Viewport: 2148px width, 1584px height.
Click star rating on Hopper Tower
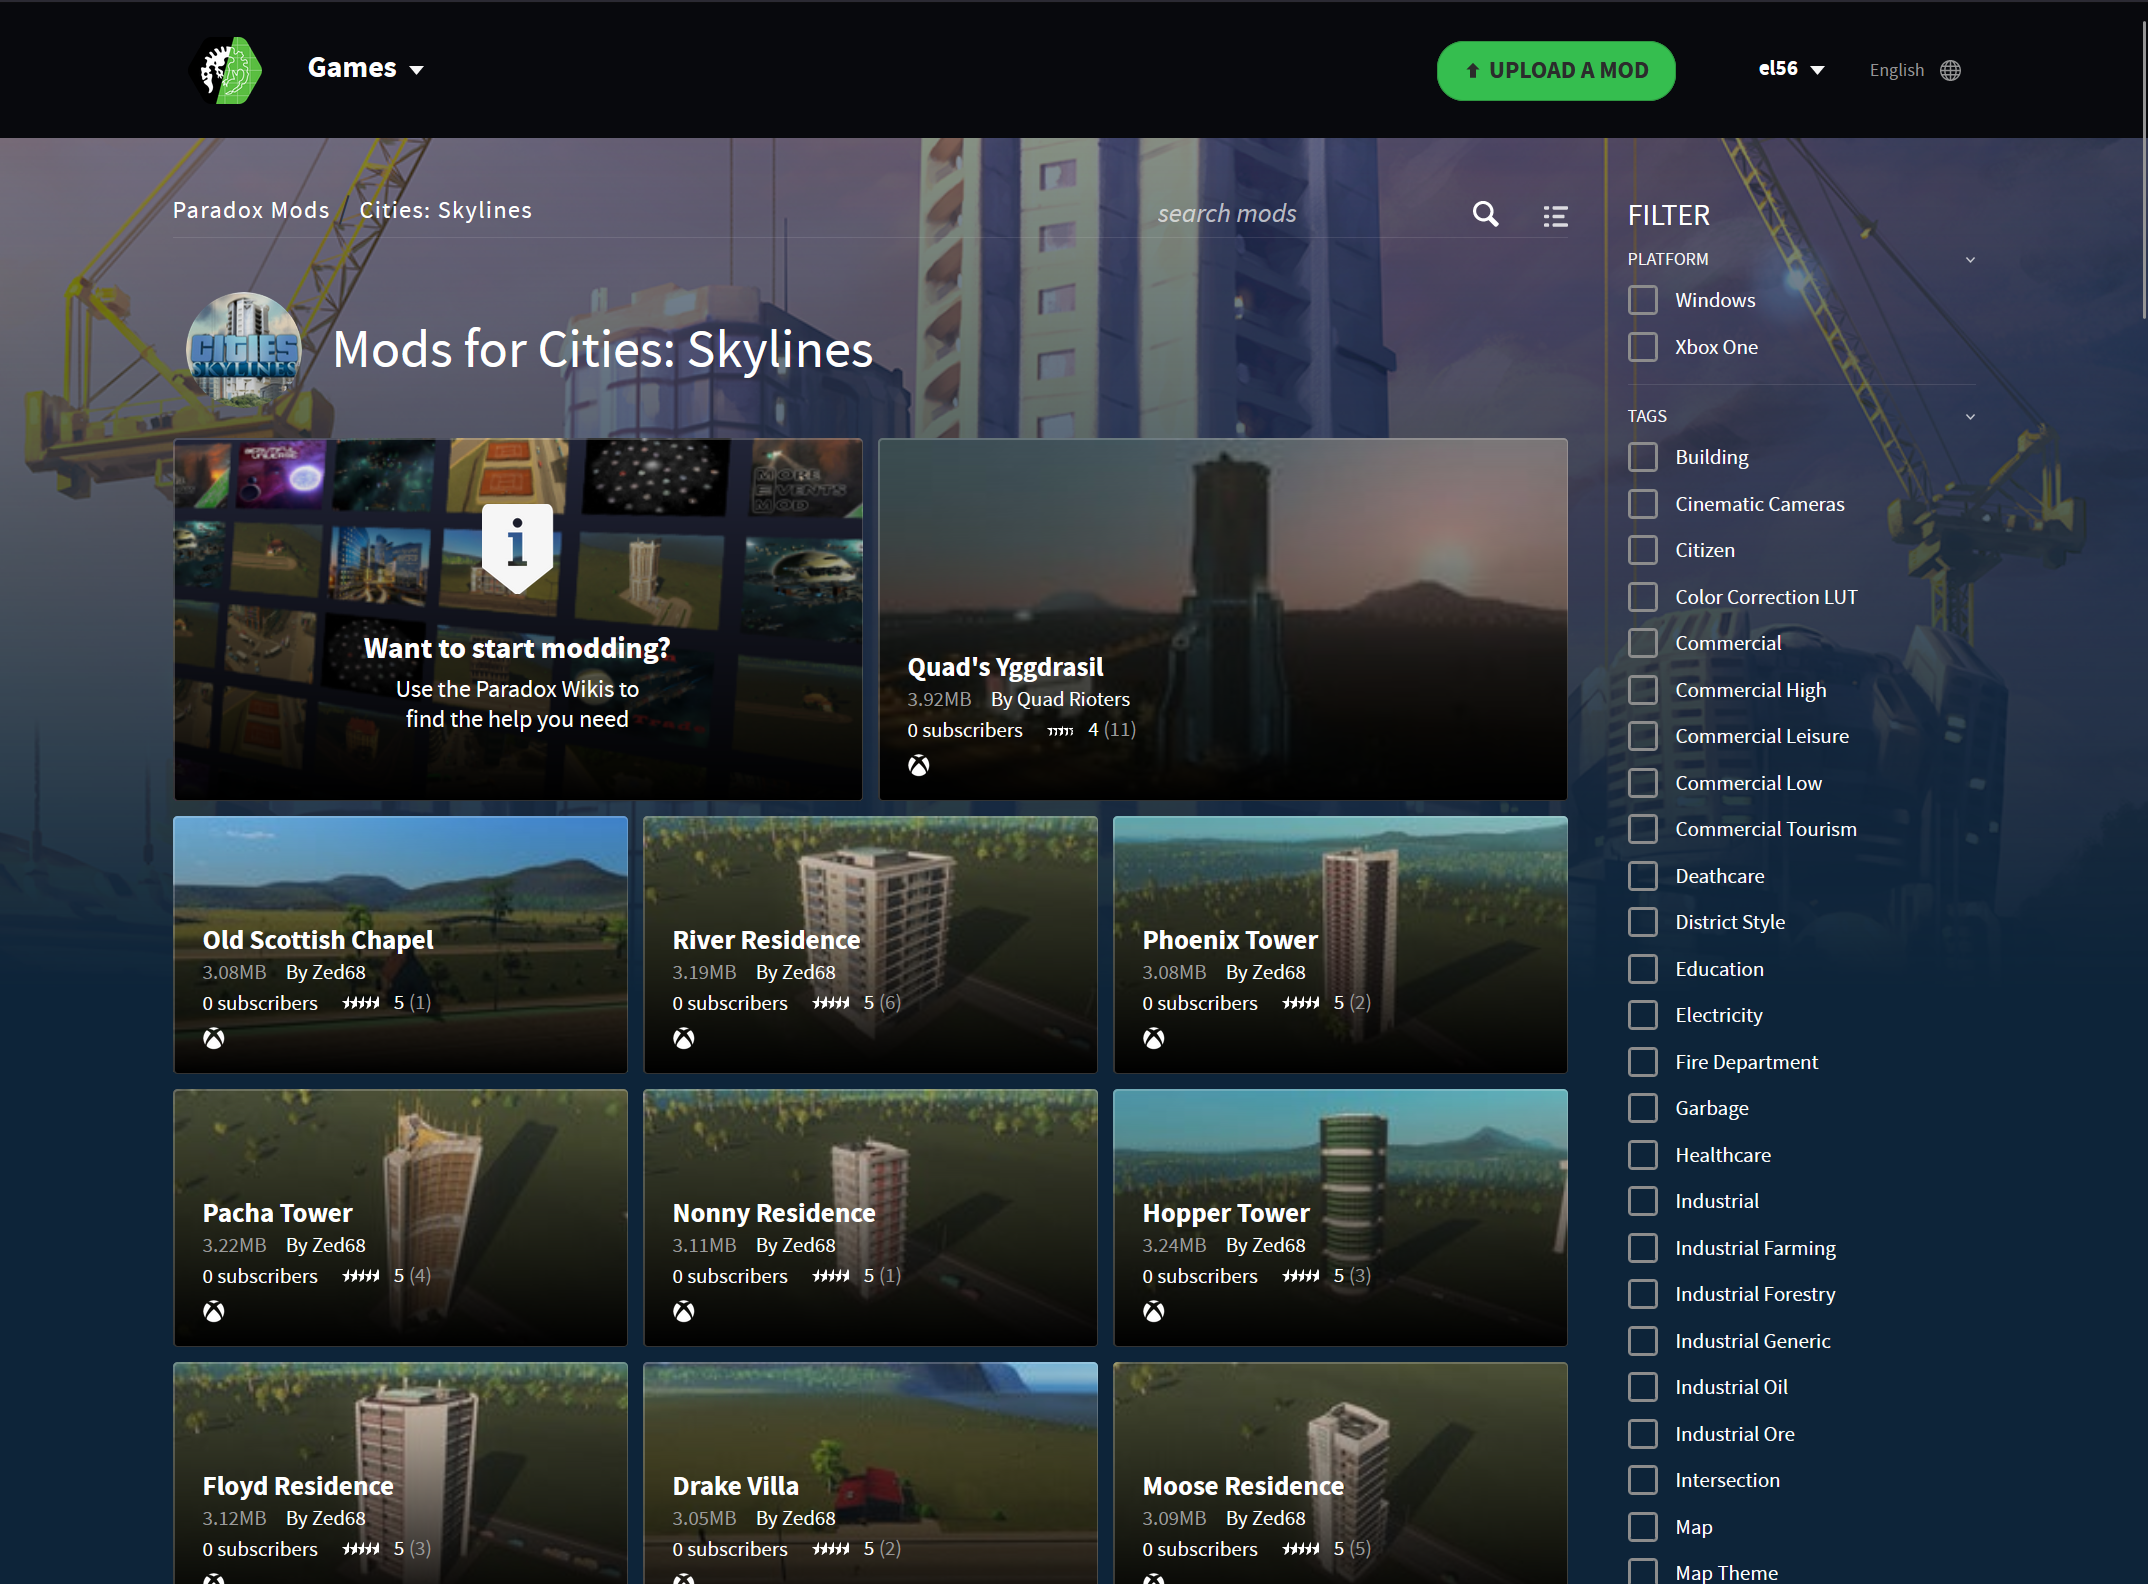point(1301,1276)
